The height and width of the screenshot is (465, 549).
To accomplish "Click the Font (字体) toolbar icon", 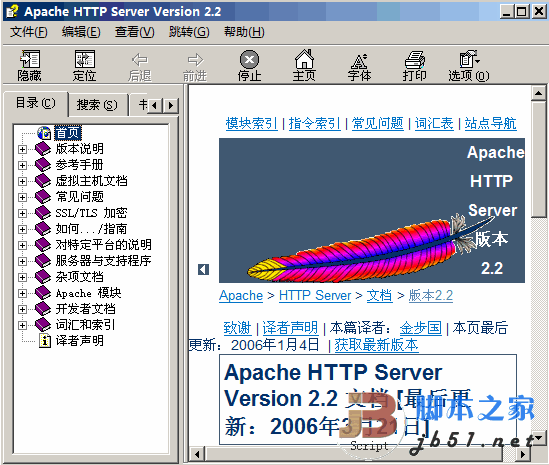I will tap(359, 61).
